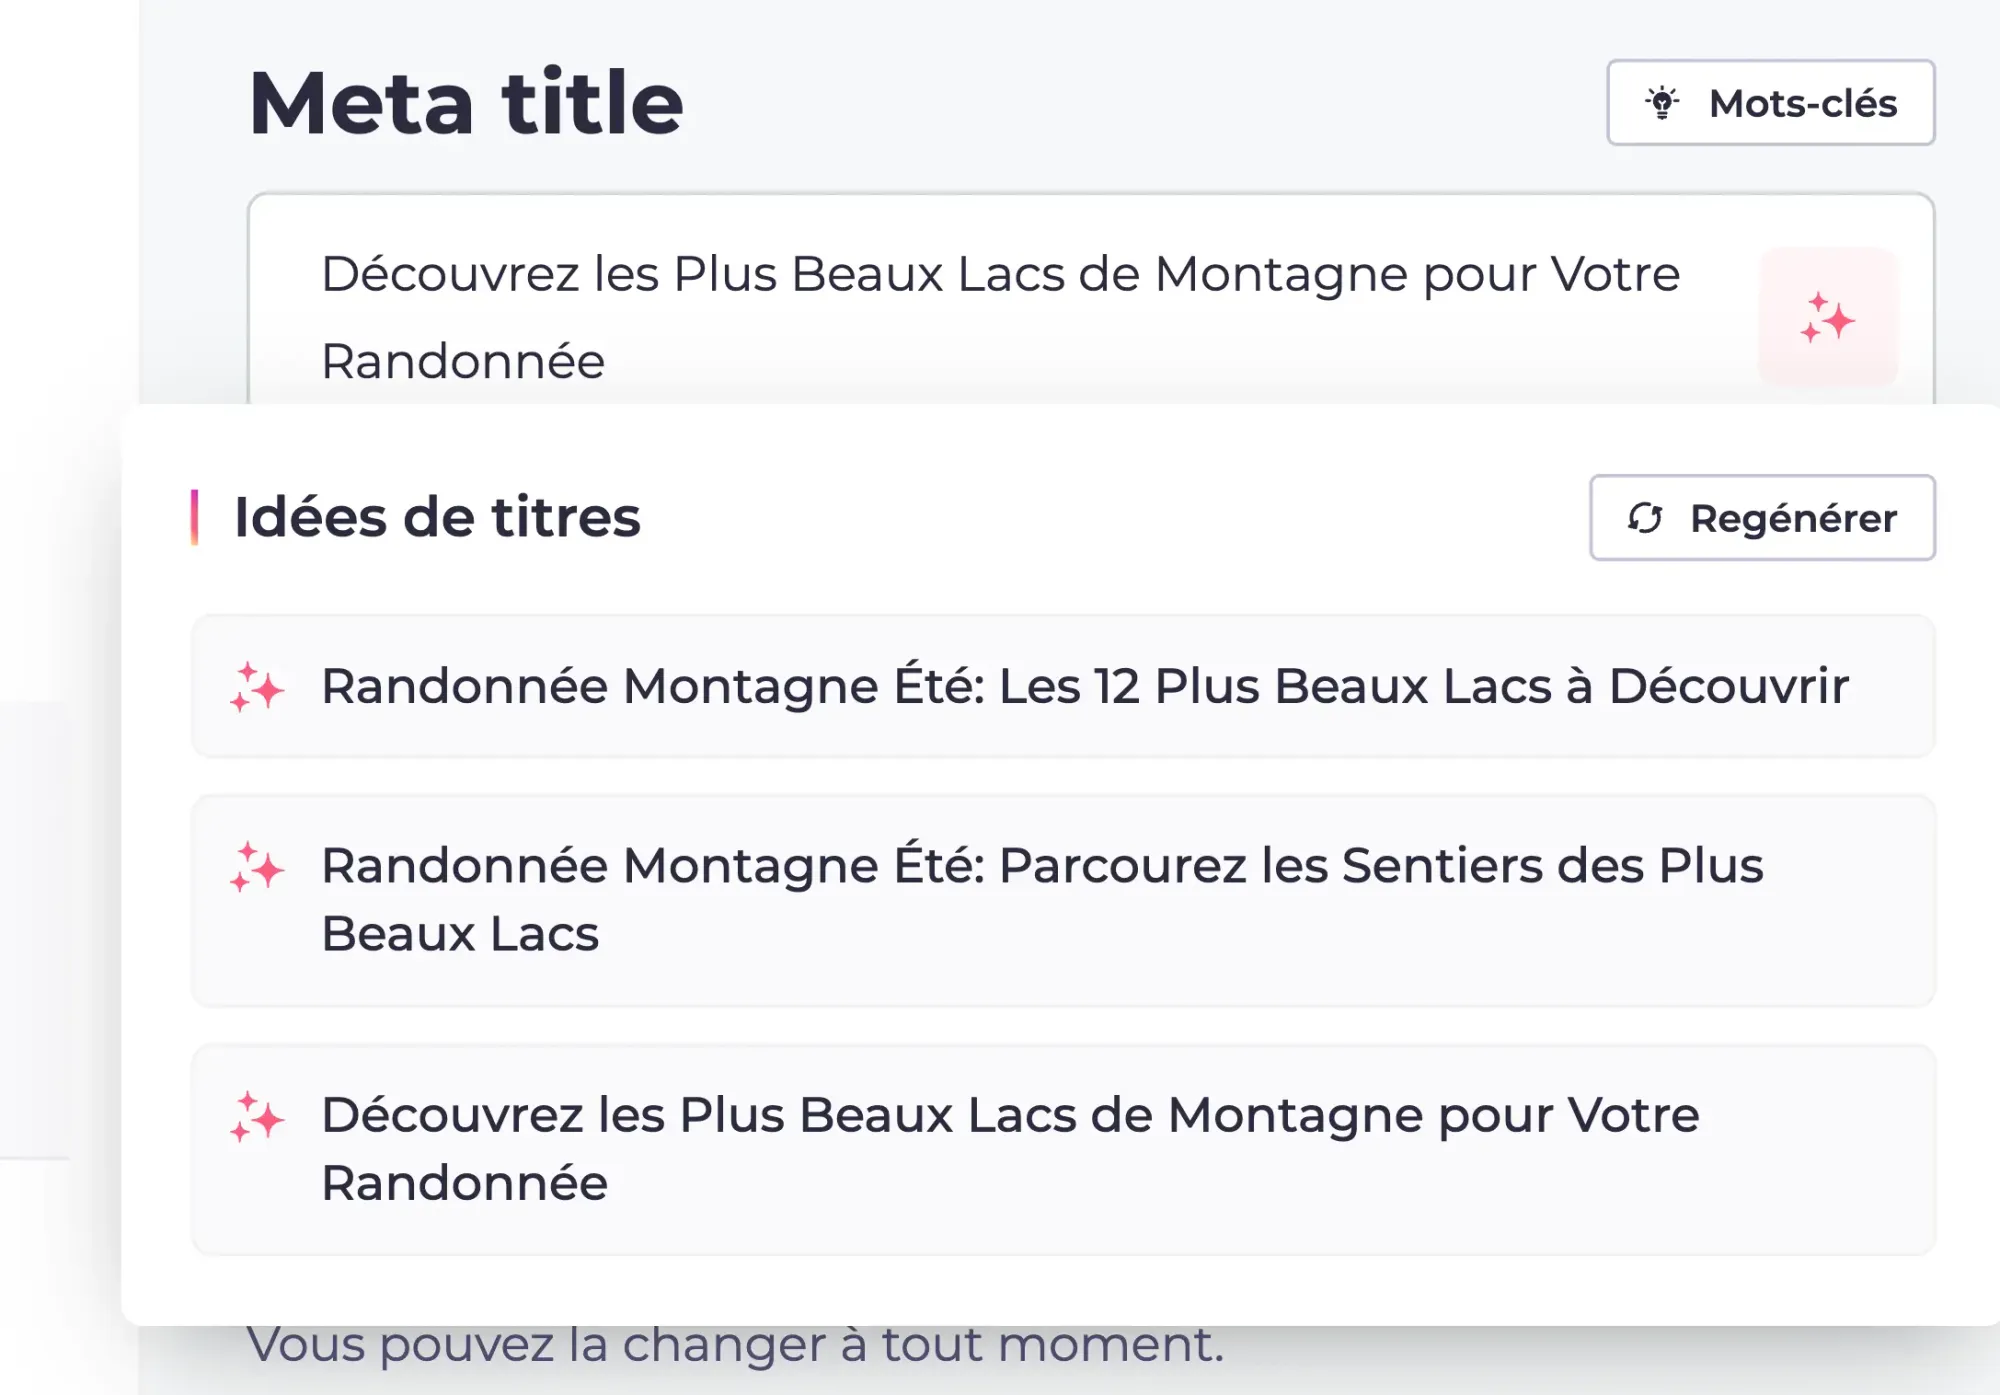Click the lightbulb icon in Mots-clés button
Image resolution: width=2000 pixels, height=1395 pixels.
click(x=1662, y=103)
